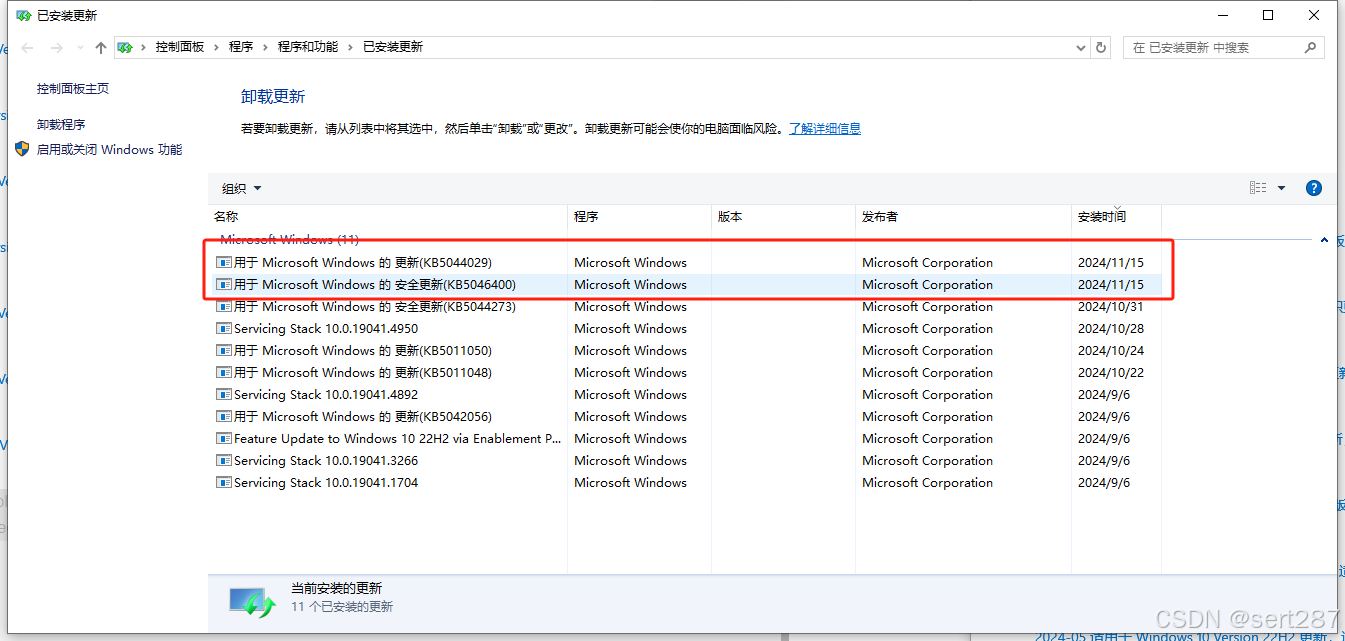
Task: Click the window title bar icon
Action: pos(23,16)
